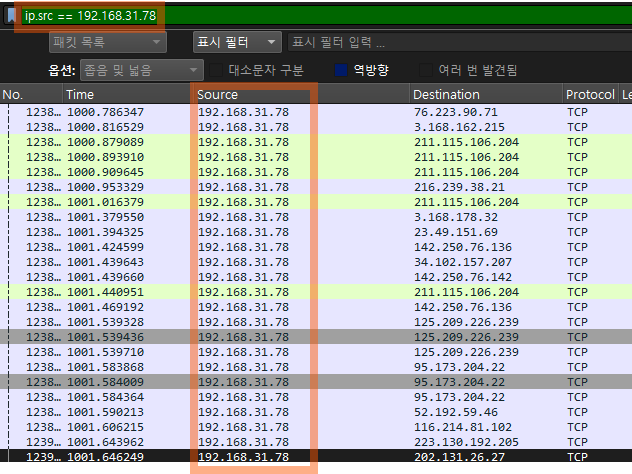Click destination 34.102.157.207
The image size is (632, 474).
click(463, 262)
